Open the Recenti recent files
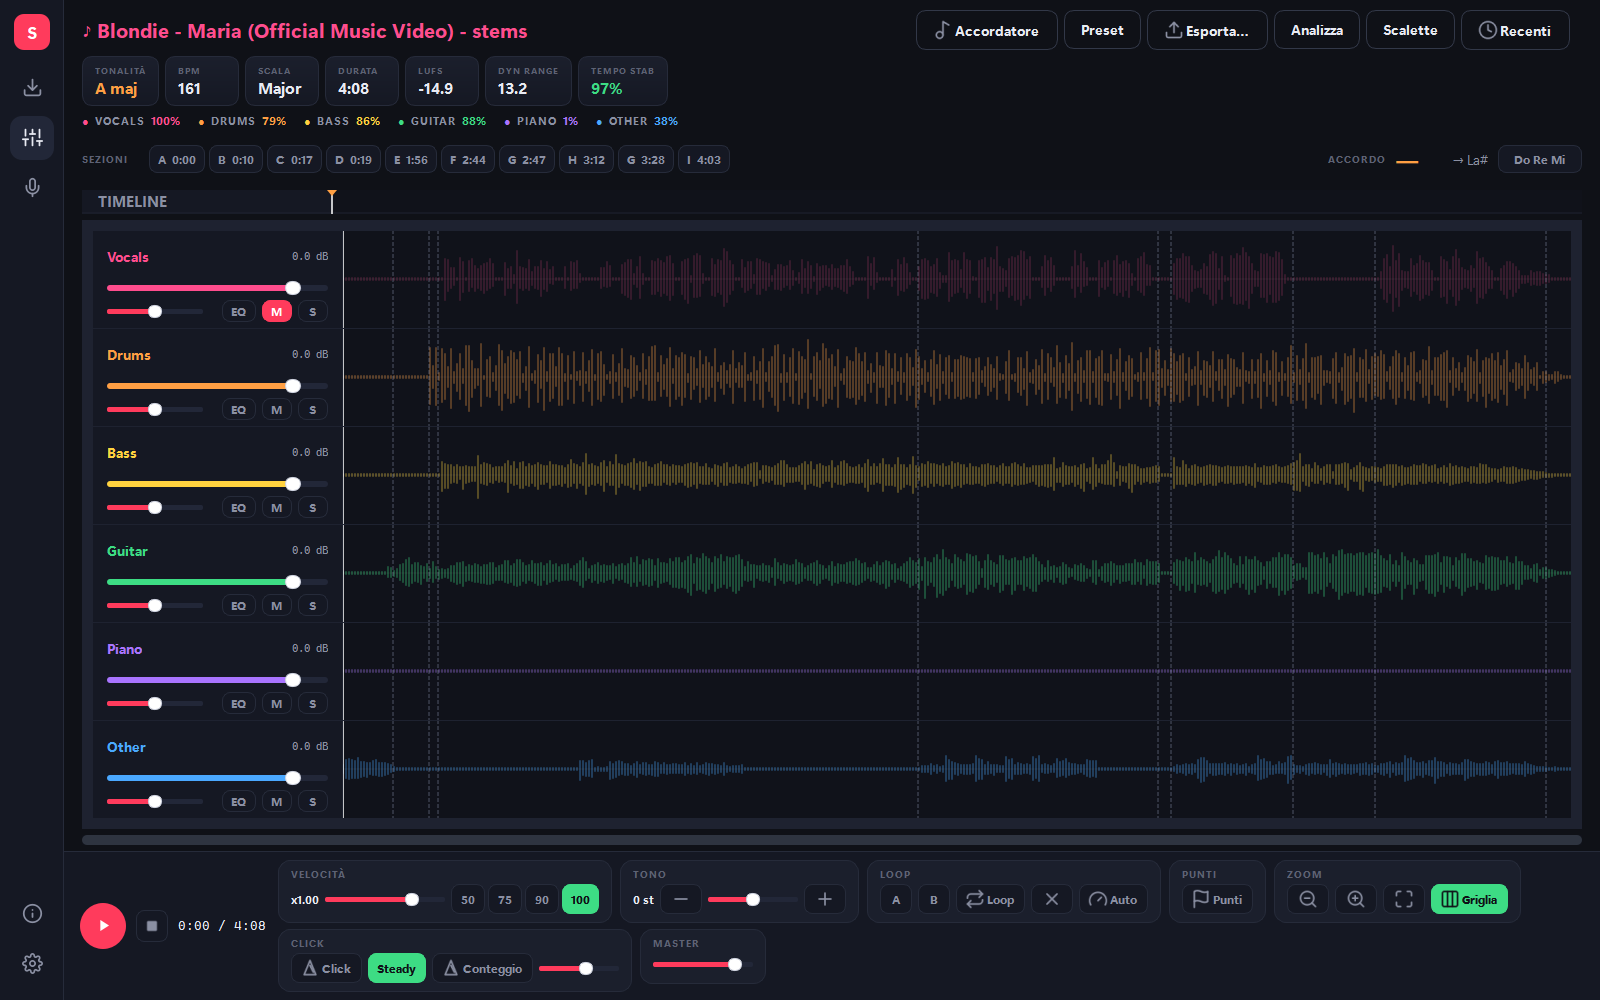1600x1000 pixels. pyautogui.click(x=1515, y=30)
